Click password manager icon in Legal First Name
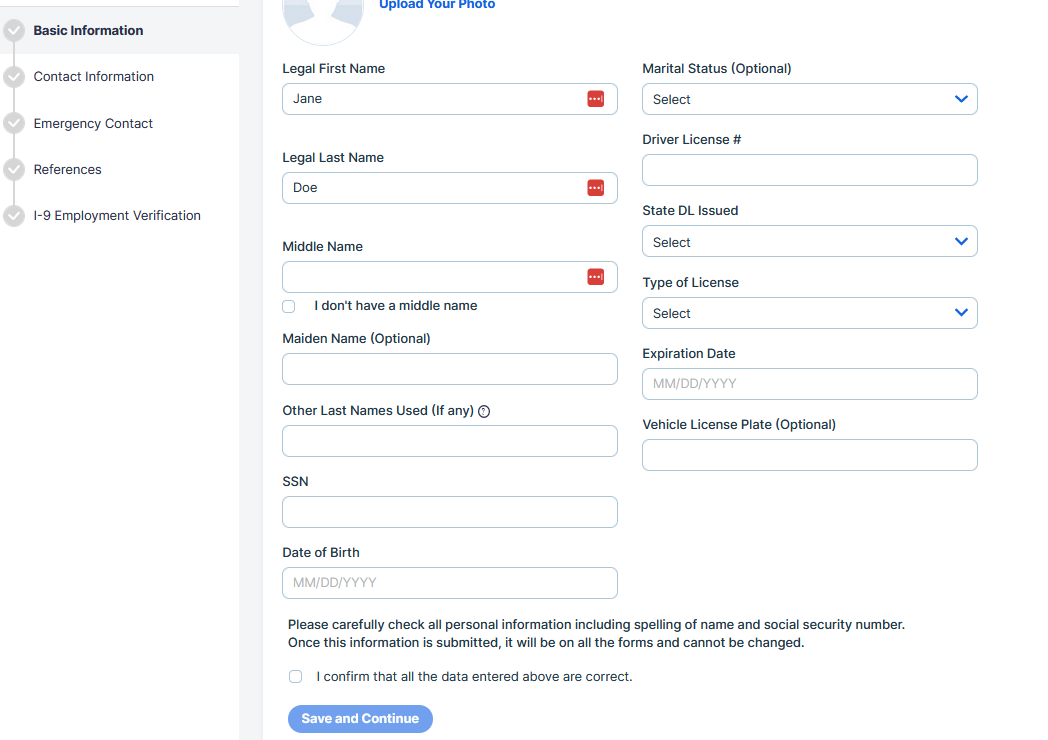 595,99
